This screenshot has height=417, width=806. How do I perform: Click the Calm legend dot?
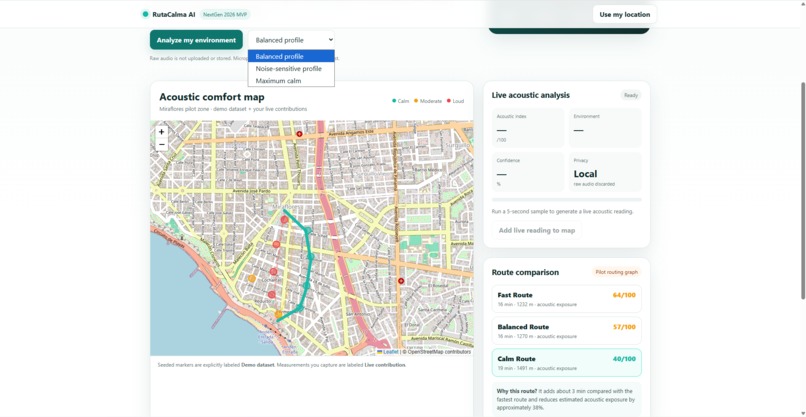click(x=394, y=101)
